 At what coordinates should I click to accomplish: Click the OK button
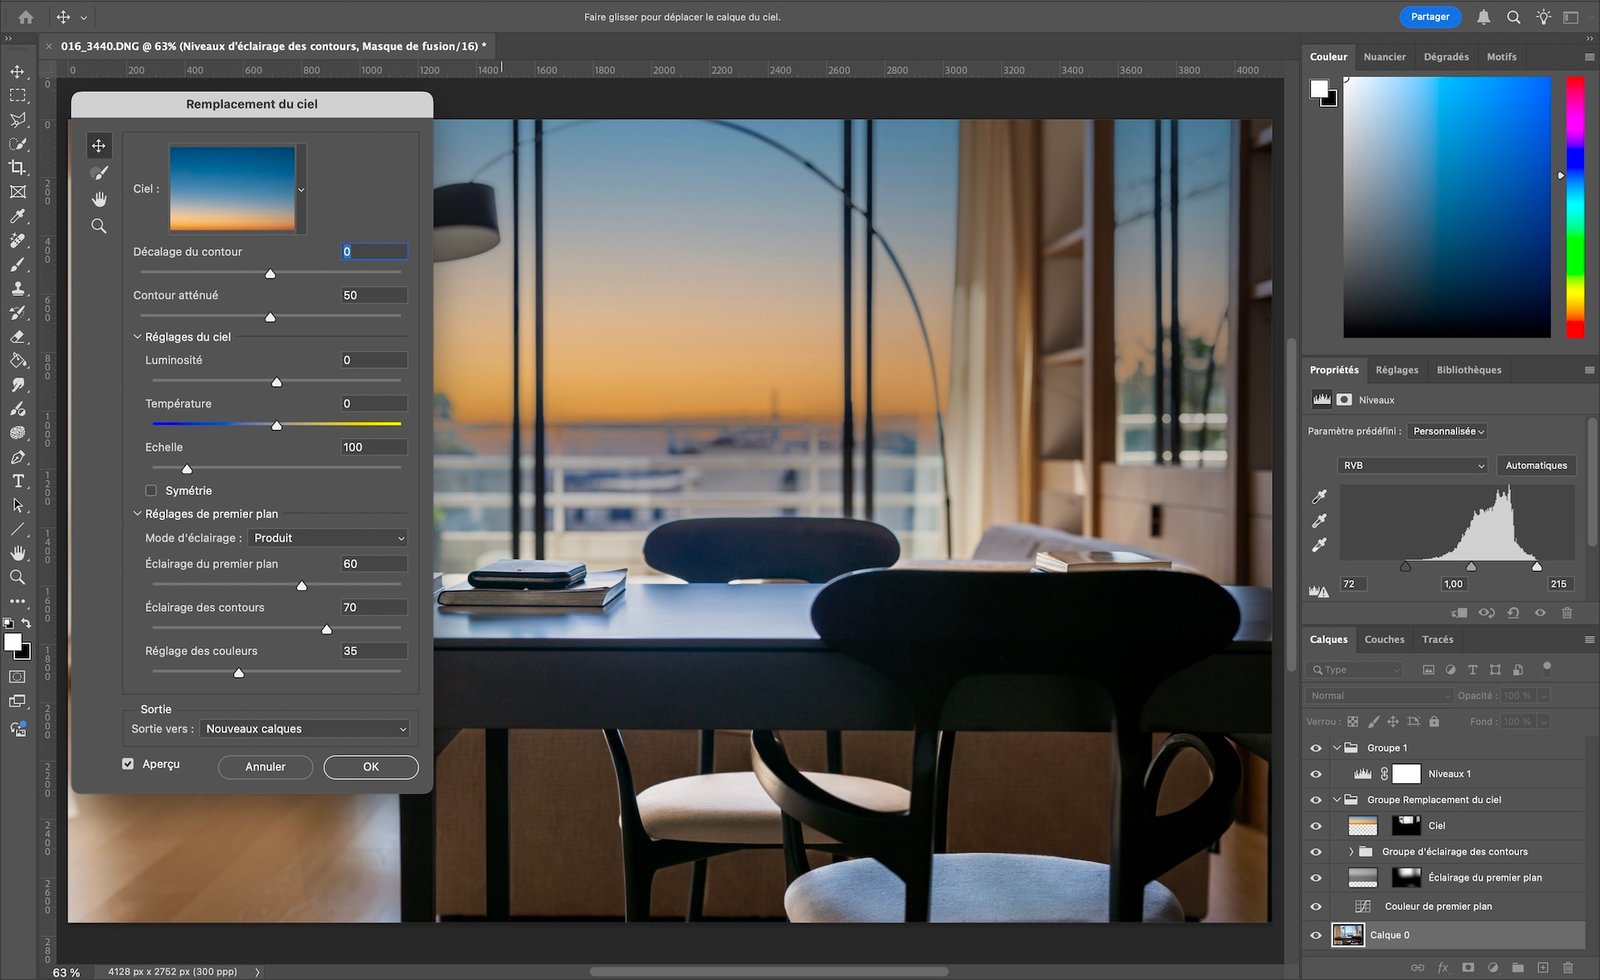(x=371, y=767)
